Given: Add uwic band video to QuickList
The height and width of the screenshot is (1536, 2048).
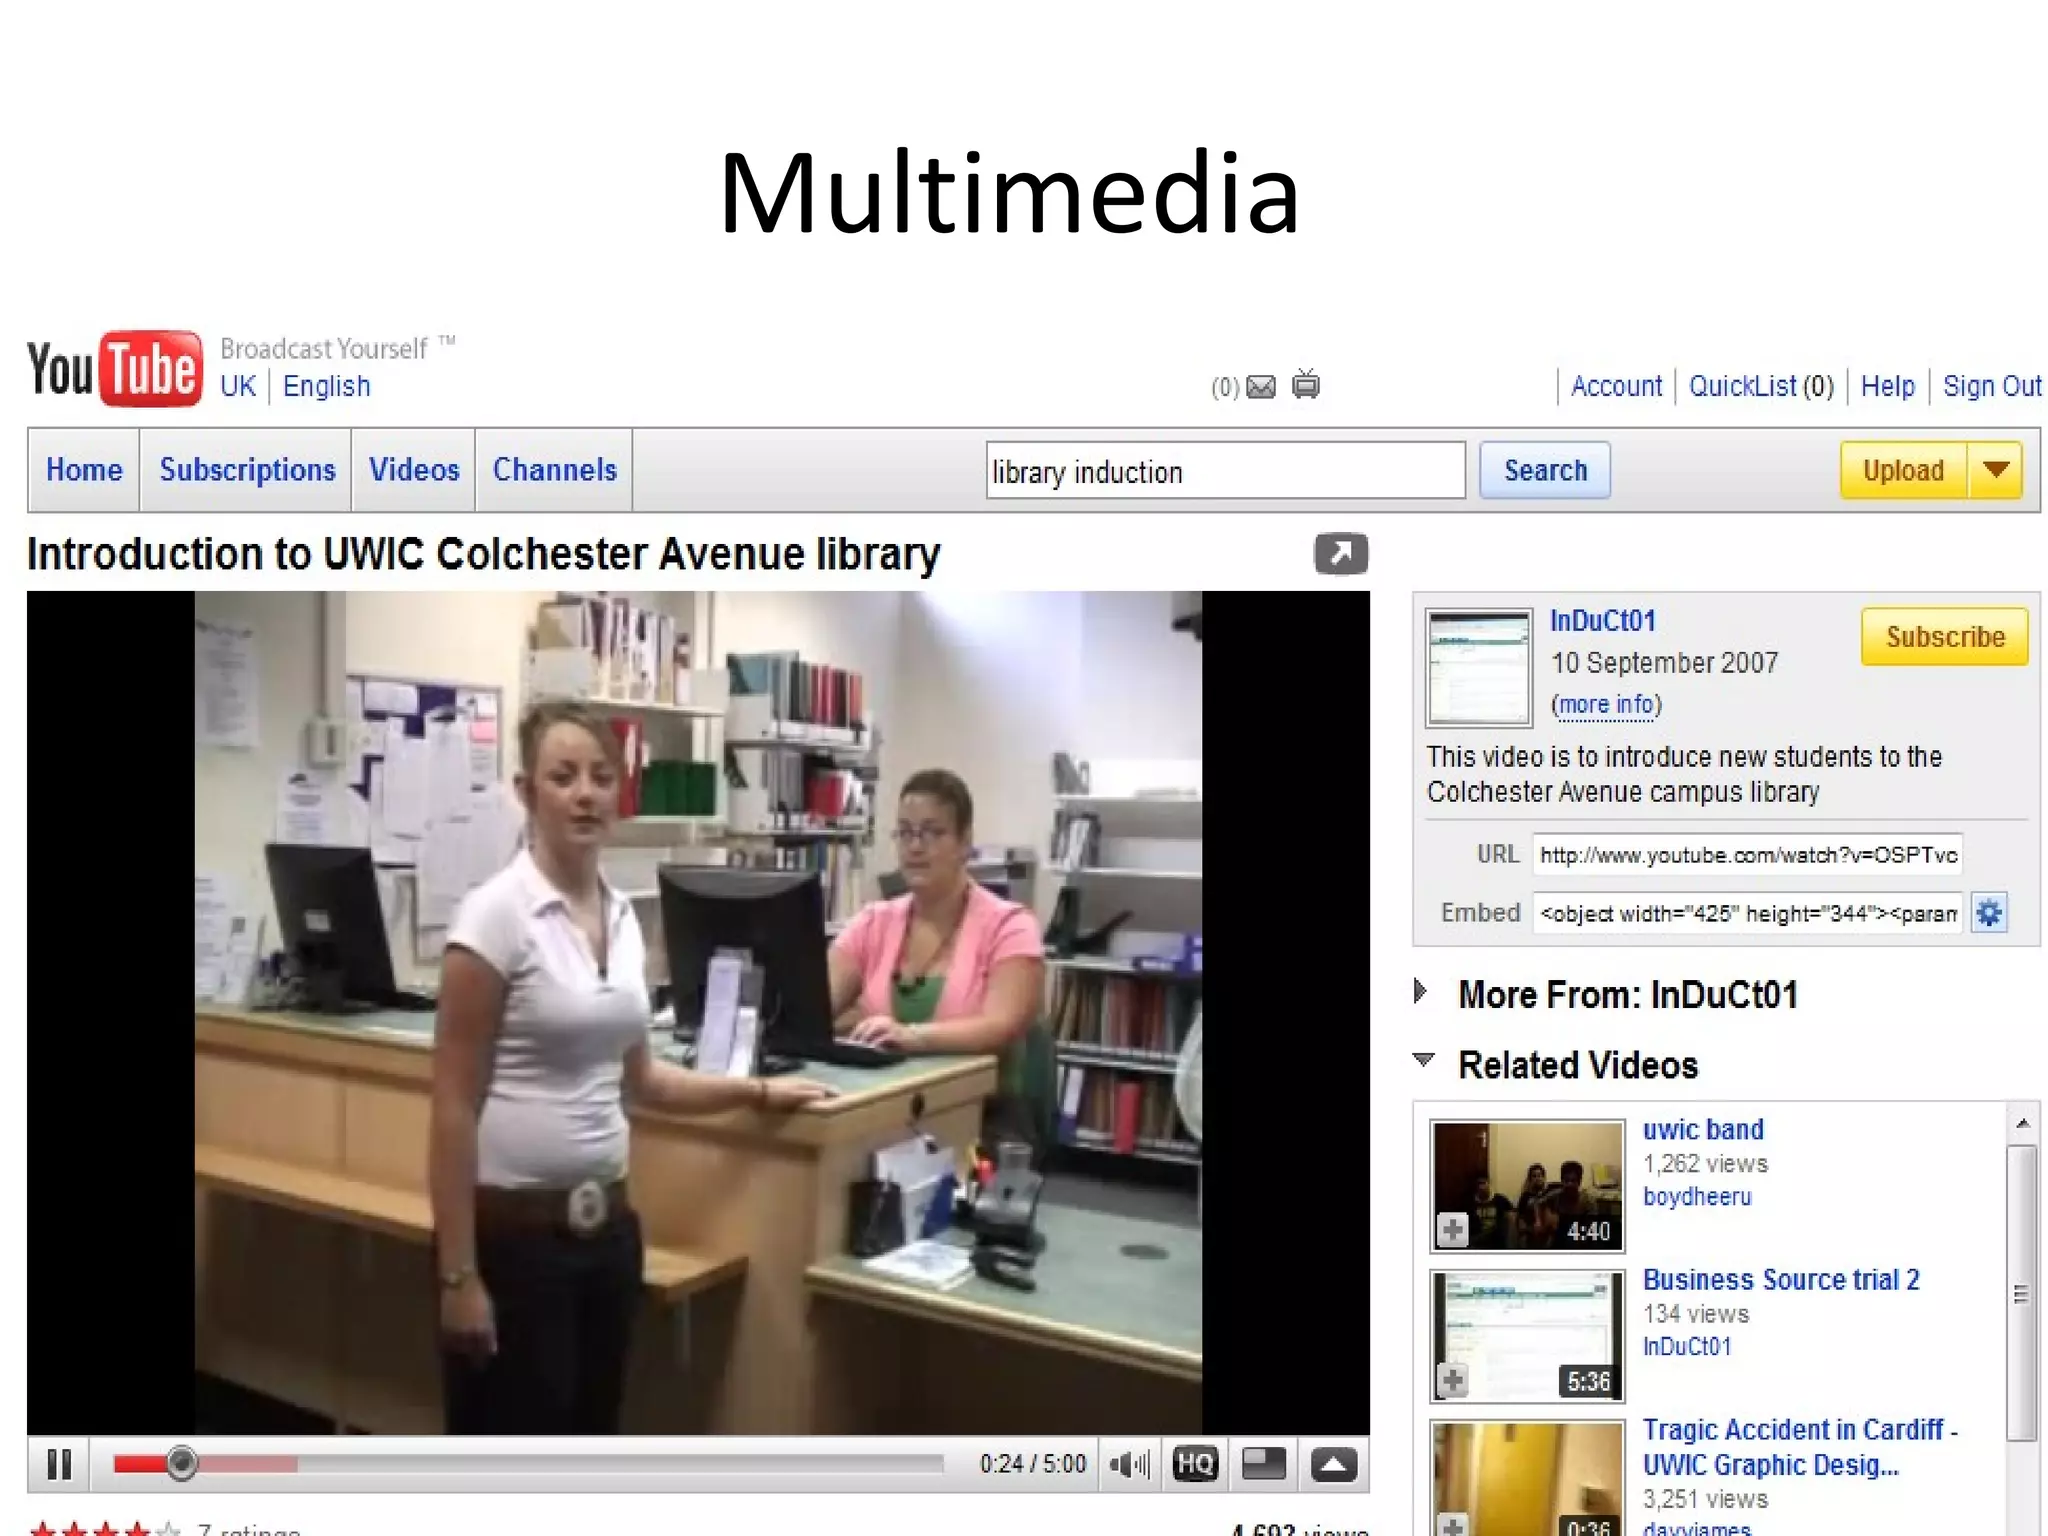Looking at the screenshot, I should click(1453, 1229).
